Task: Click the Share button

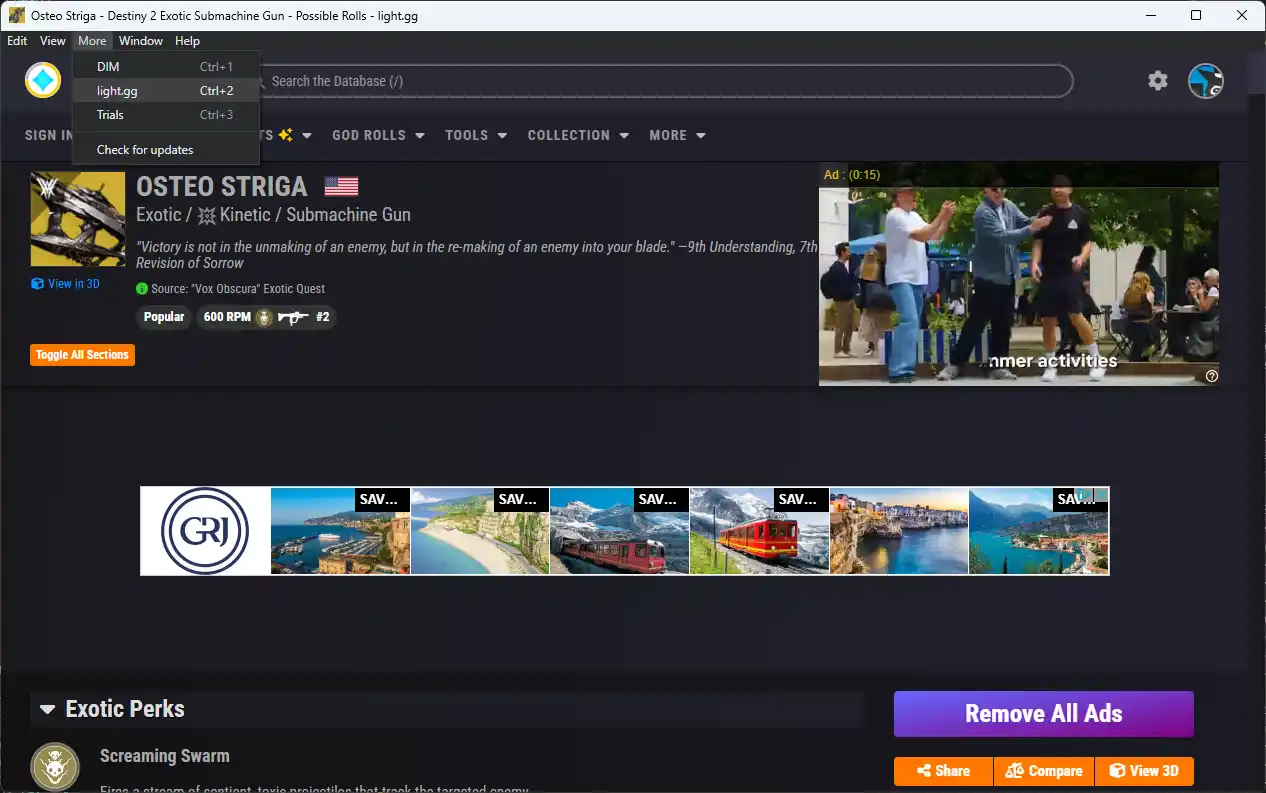Action: tap(943, 771)
